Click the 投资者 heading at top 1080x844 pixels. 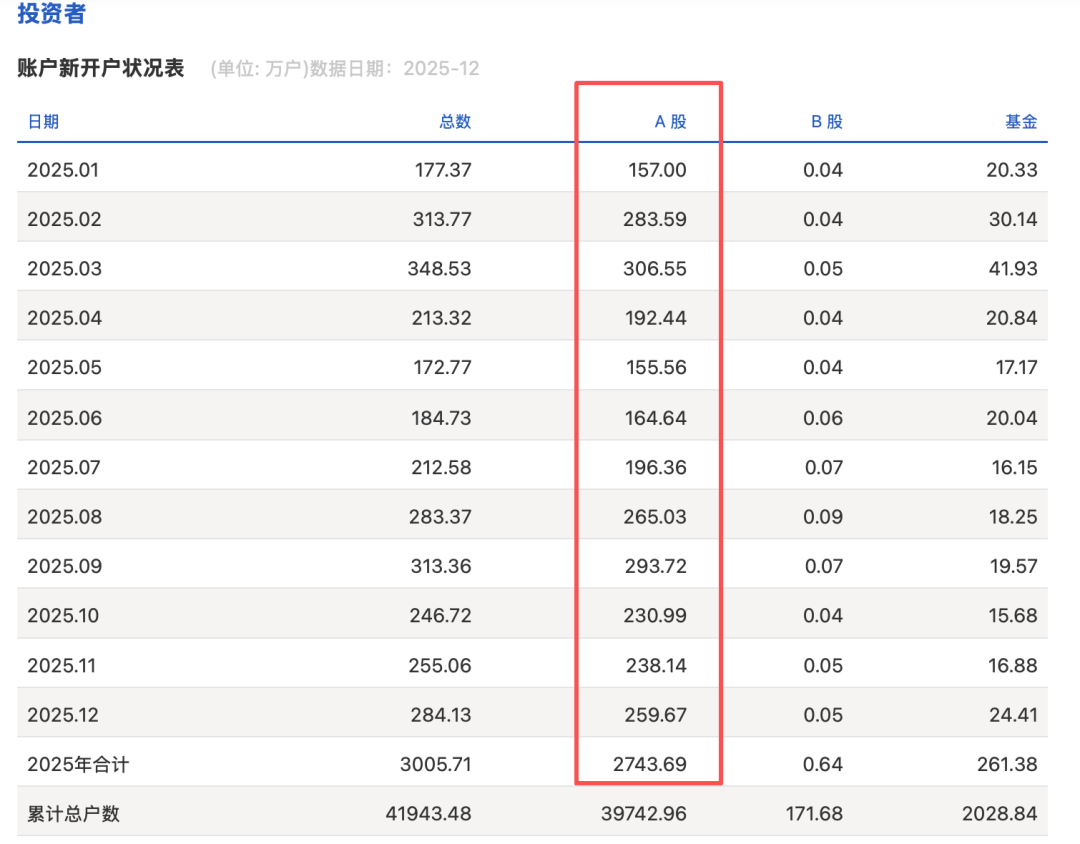[51, 14]
